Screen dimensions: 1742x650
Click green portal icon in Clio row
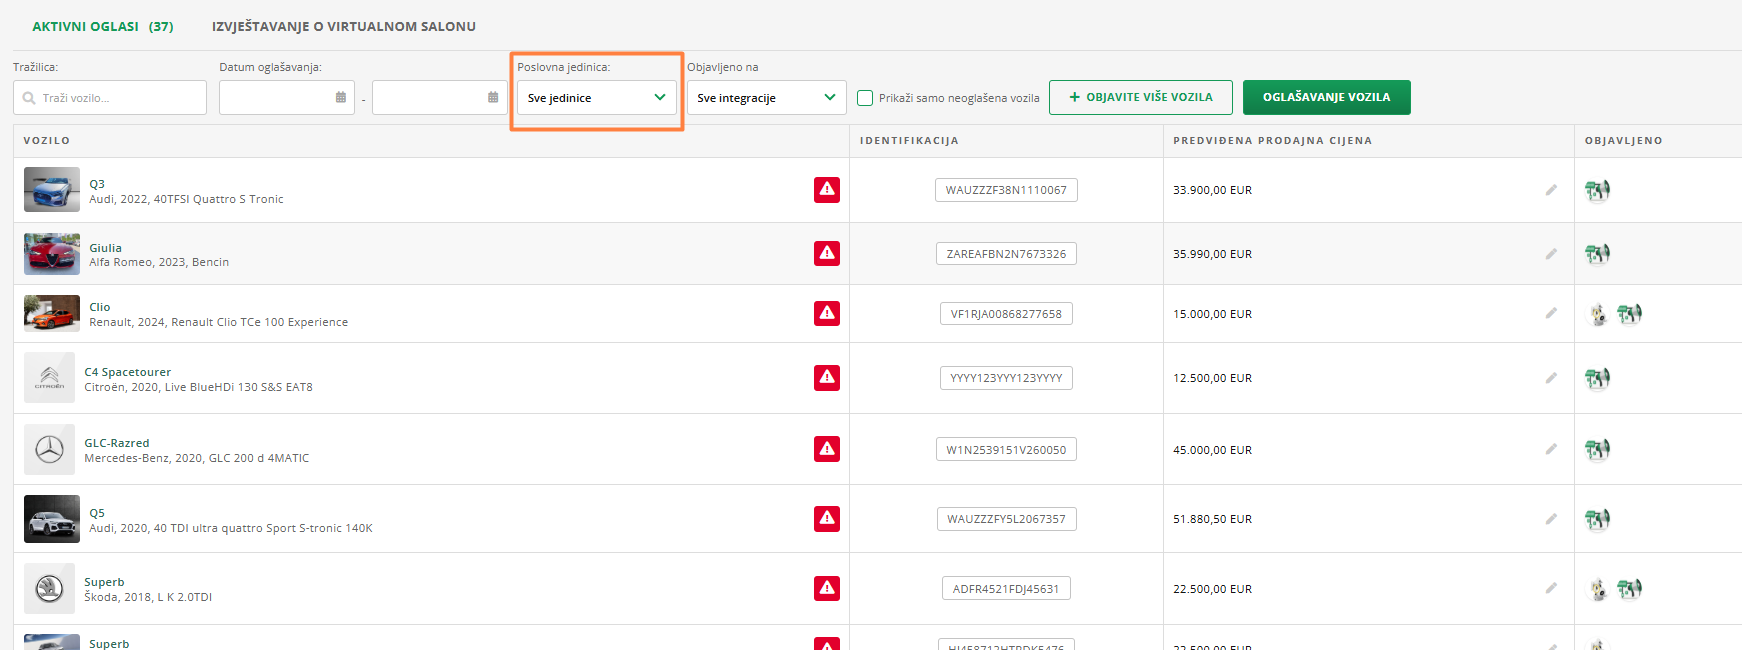[x=1629, y=314]
